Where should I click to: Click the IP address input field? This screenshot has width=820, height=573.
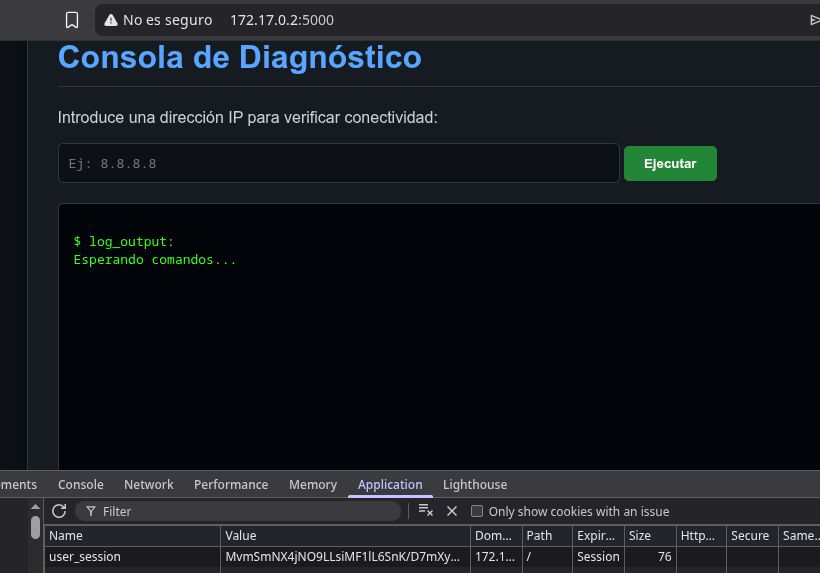338,163
